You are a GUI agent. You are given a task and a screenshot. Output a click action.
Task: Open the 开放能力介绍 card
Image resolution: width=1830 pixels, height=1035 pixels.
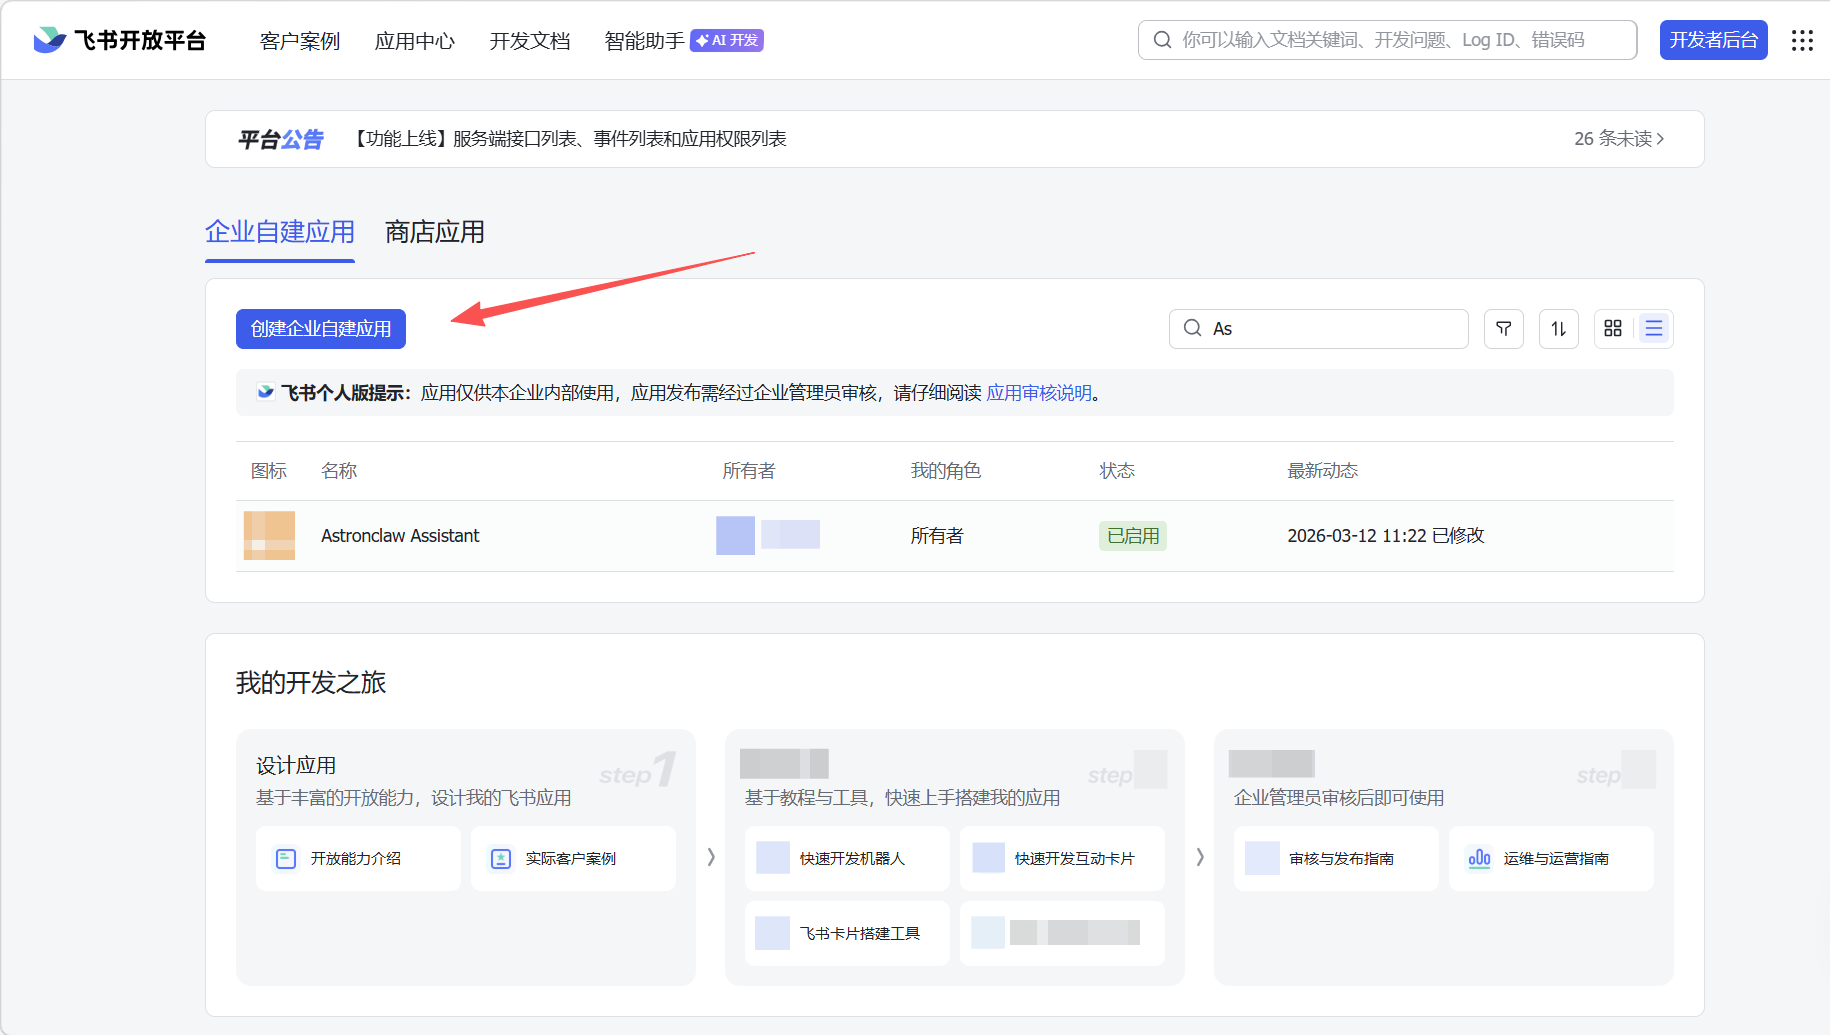(357, 858)
